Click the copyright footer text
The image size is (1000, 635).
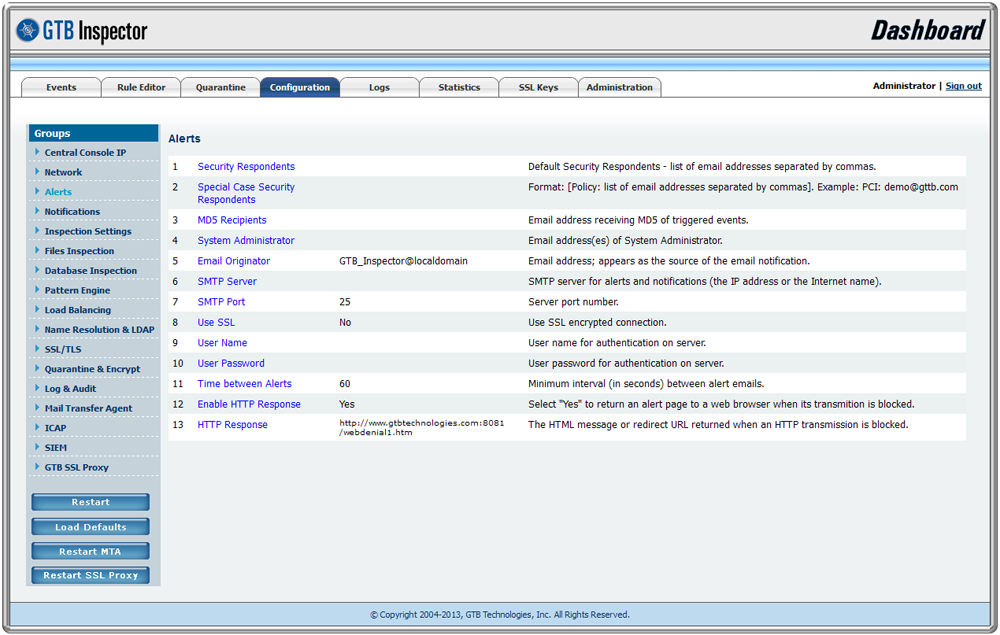(500, 615)
